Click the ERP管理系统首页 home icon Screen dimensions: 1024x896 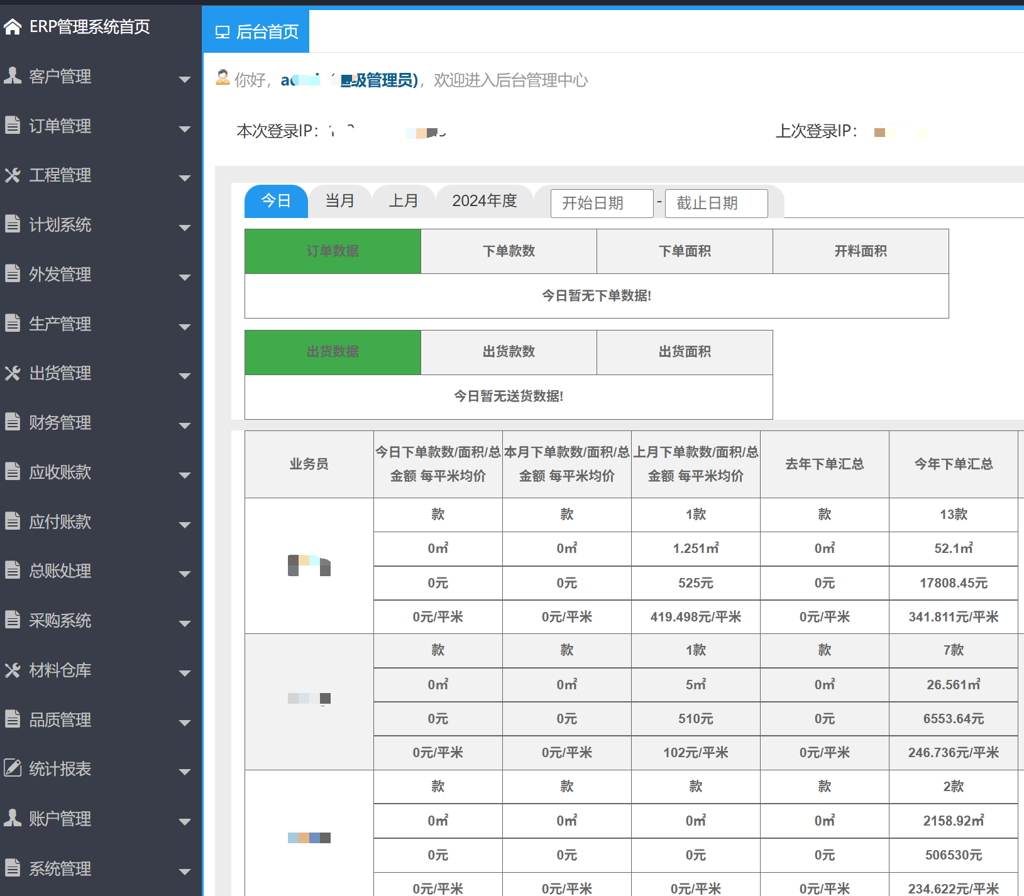[x=14, y=27]
